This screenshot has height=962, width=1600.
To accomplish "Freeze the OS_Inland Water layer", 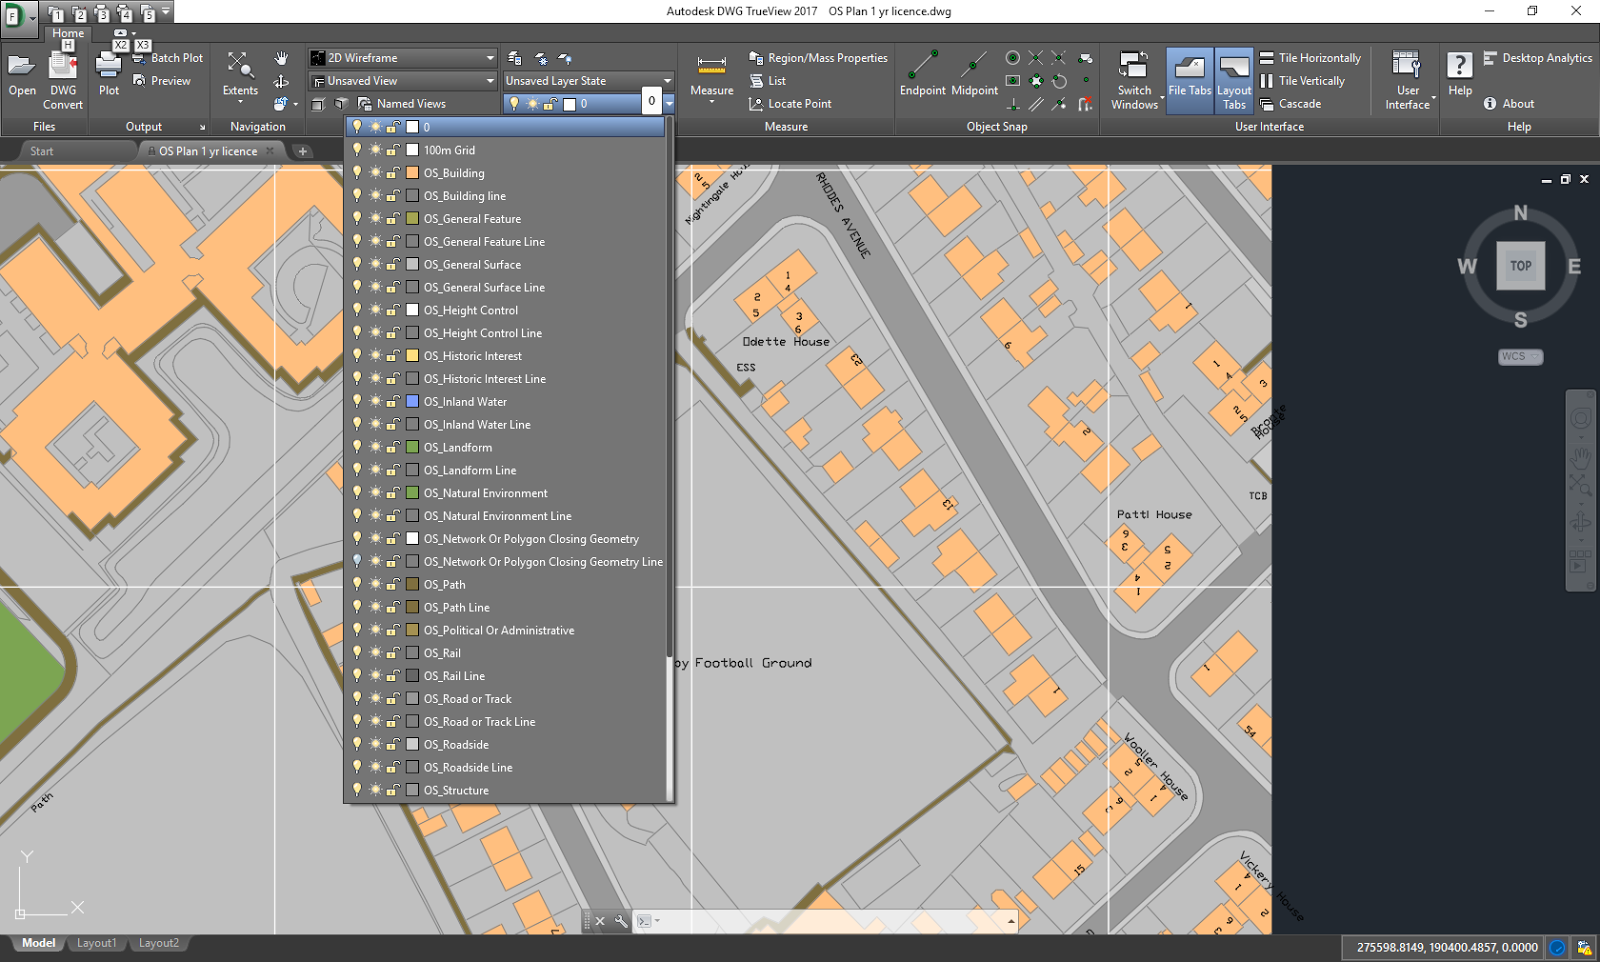I will click(373, 401).
